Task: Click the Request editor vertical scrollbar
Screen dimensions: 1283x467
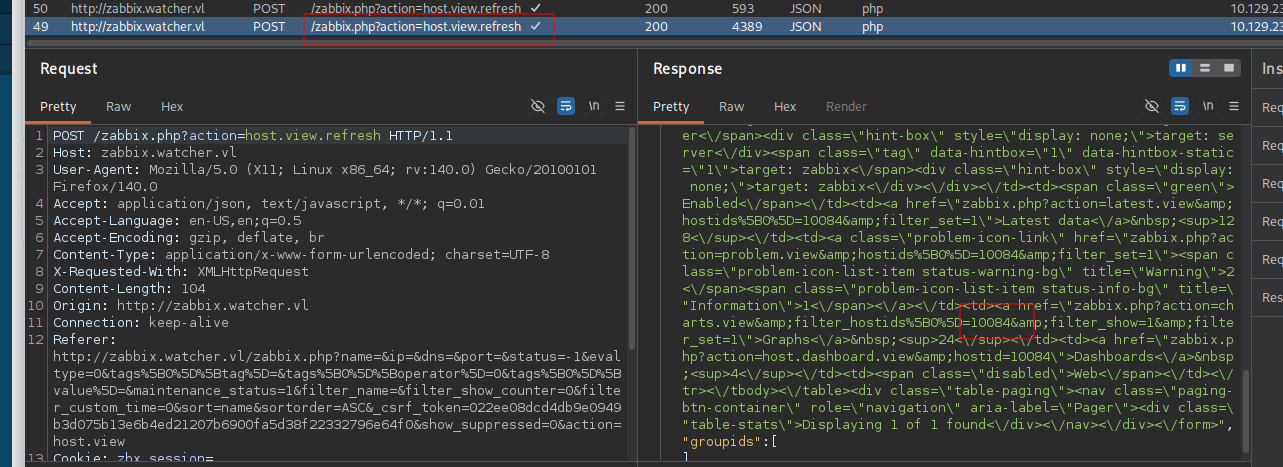Action: point(630,237)
